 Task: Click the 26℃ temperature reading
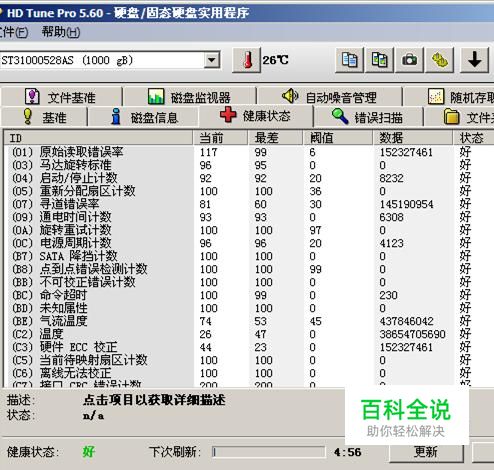click(x=275, y=60)
